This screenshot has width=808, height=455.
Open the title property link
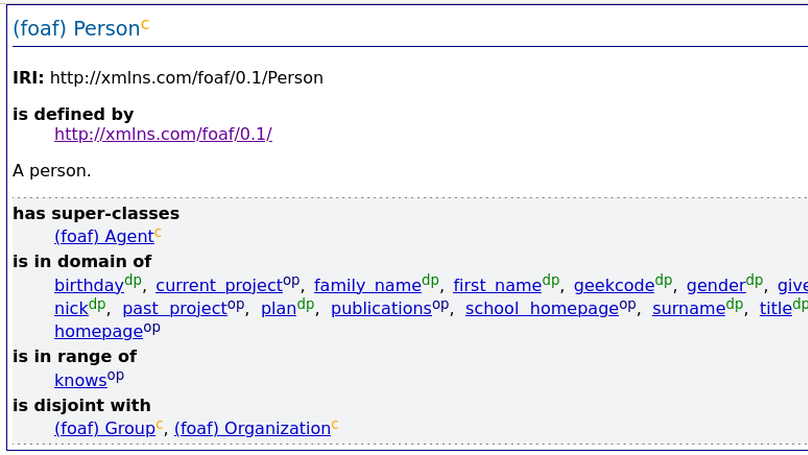click(776, 309)
